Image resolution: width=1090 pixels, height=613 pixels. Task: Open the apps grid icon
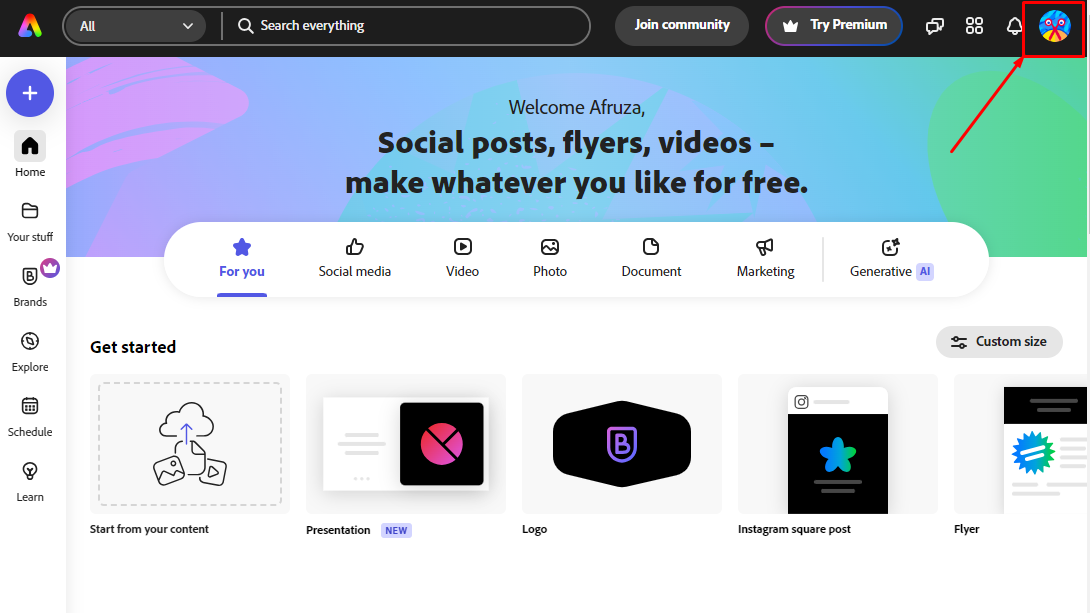(x=975, y=26)
